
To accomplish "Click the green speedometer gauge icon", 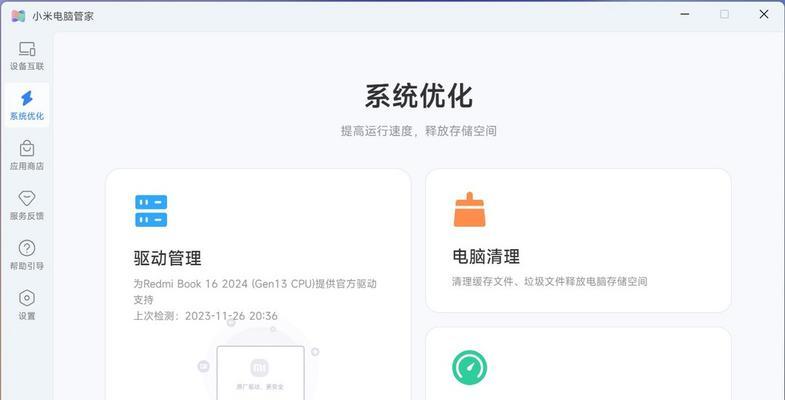I will [x=469, y=367].
